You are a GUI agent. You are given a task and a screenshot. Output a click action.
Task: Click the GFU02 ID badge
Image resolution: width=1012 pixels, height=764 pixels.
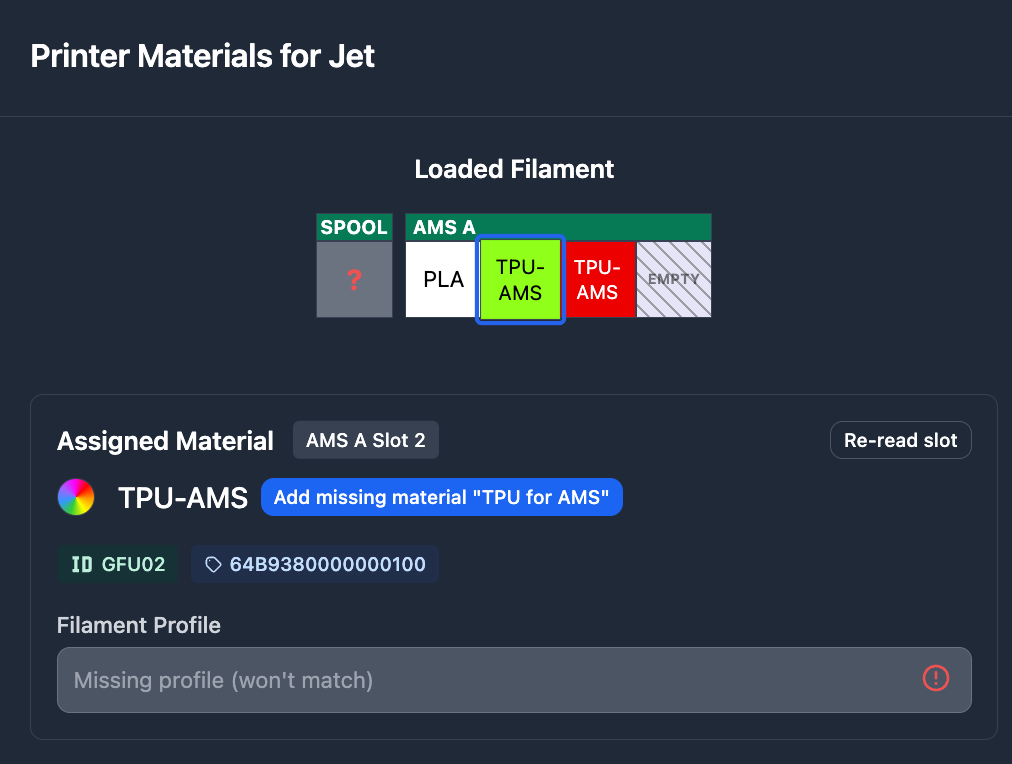pyautogui.click(x=118, y=564)
